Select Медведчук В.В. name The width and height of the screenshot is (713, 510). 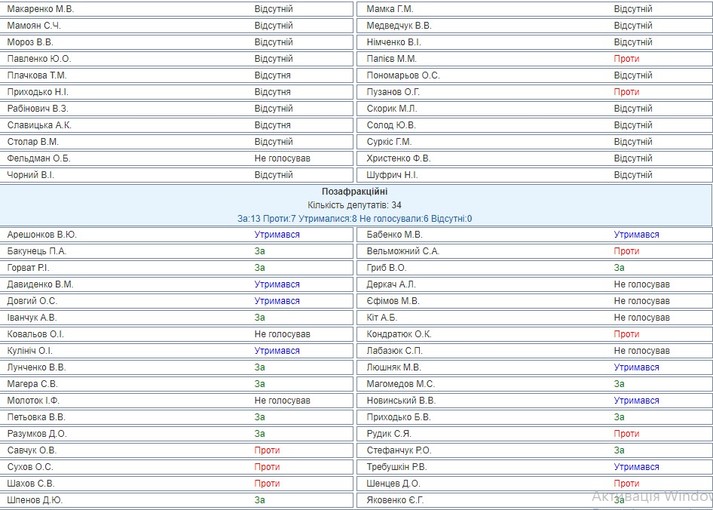coord(399,26)
